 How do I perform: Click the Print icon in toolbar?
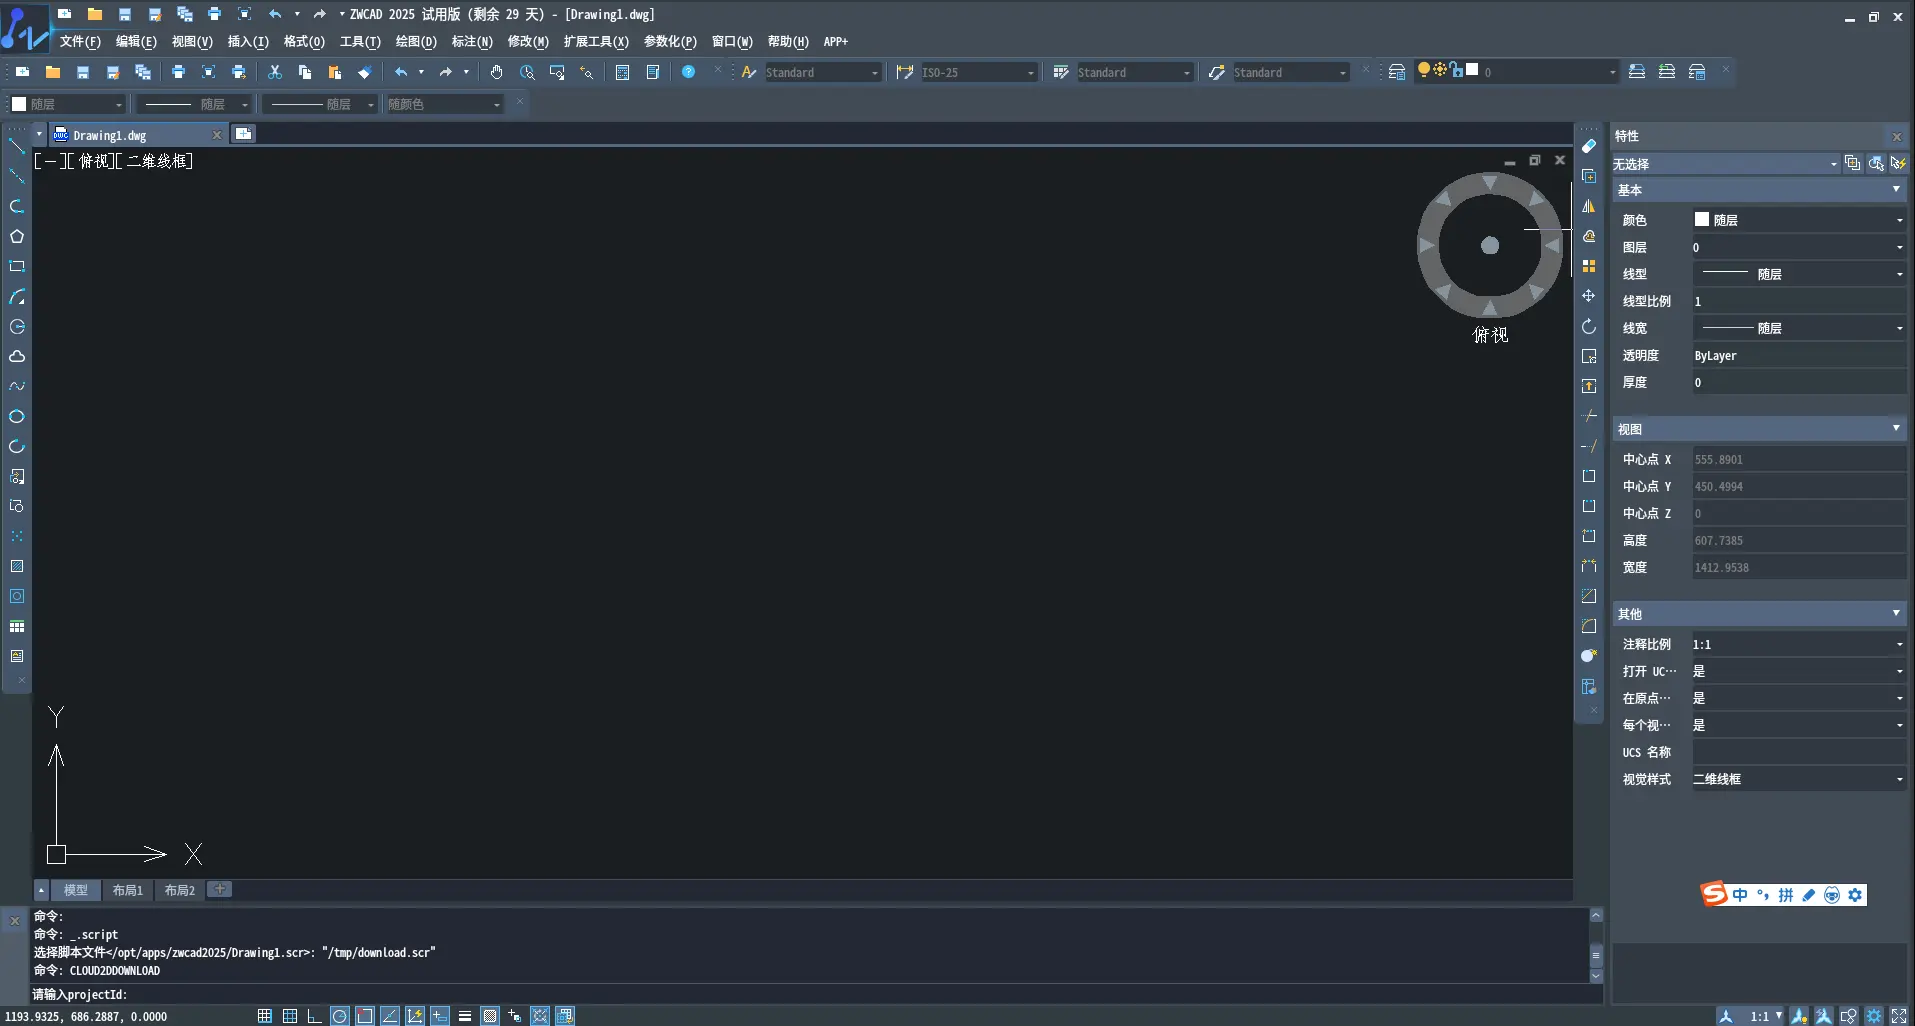[x=178, y=72]
